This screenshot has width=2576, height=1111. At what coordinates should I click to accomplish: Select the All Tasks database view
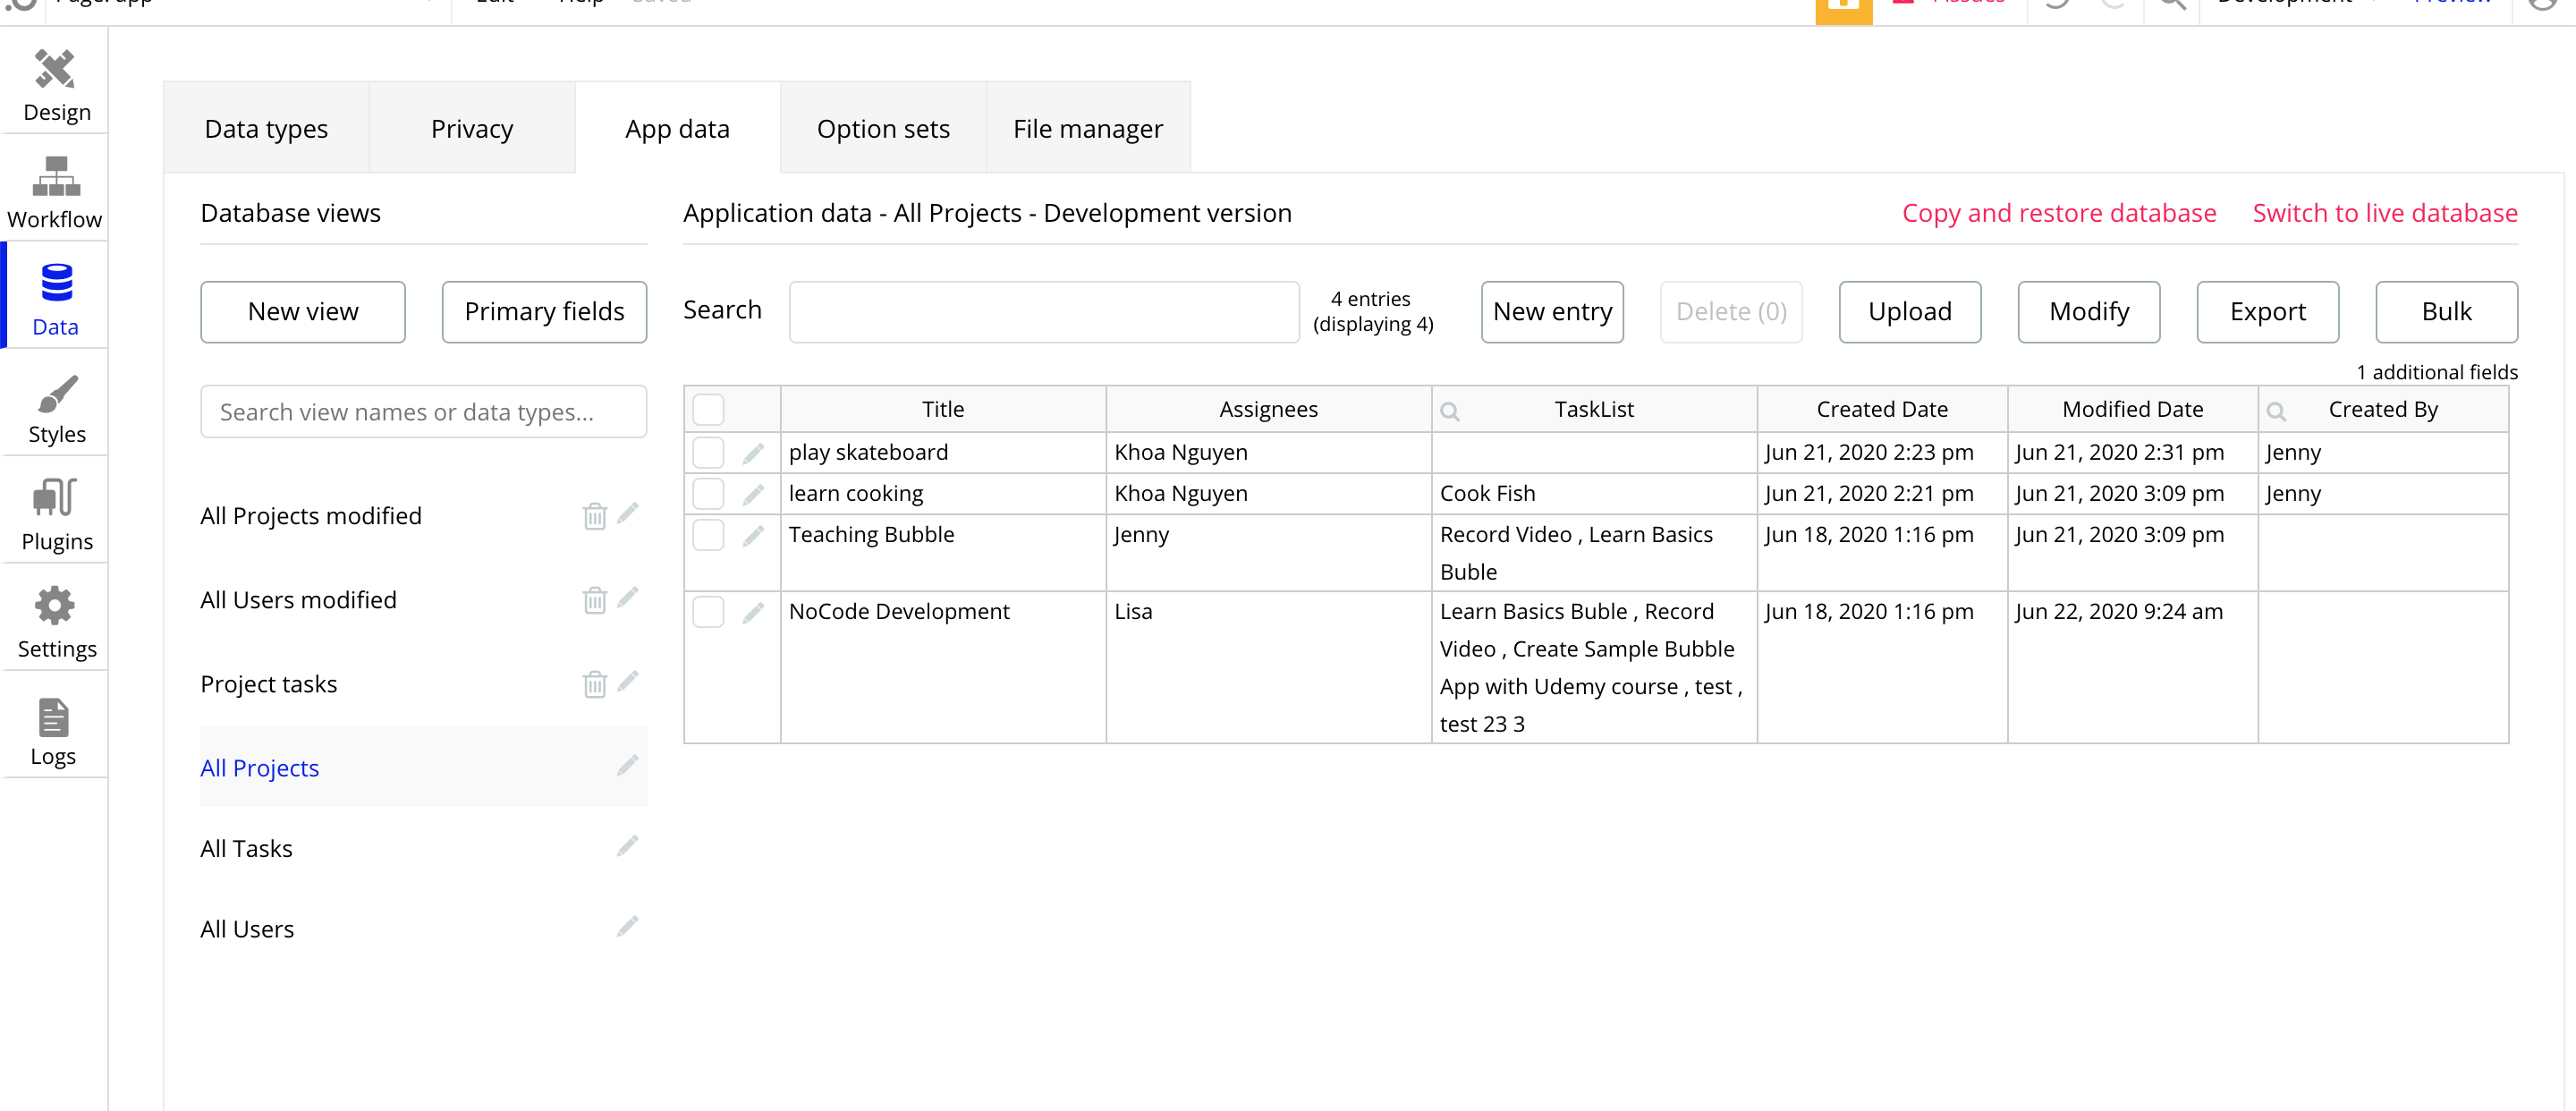(246, 848)
